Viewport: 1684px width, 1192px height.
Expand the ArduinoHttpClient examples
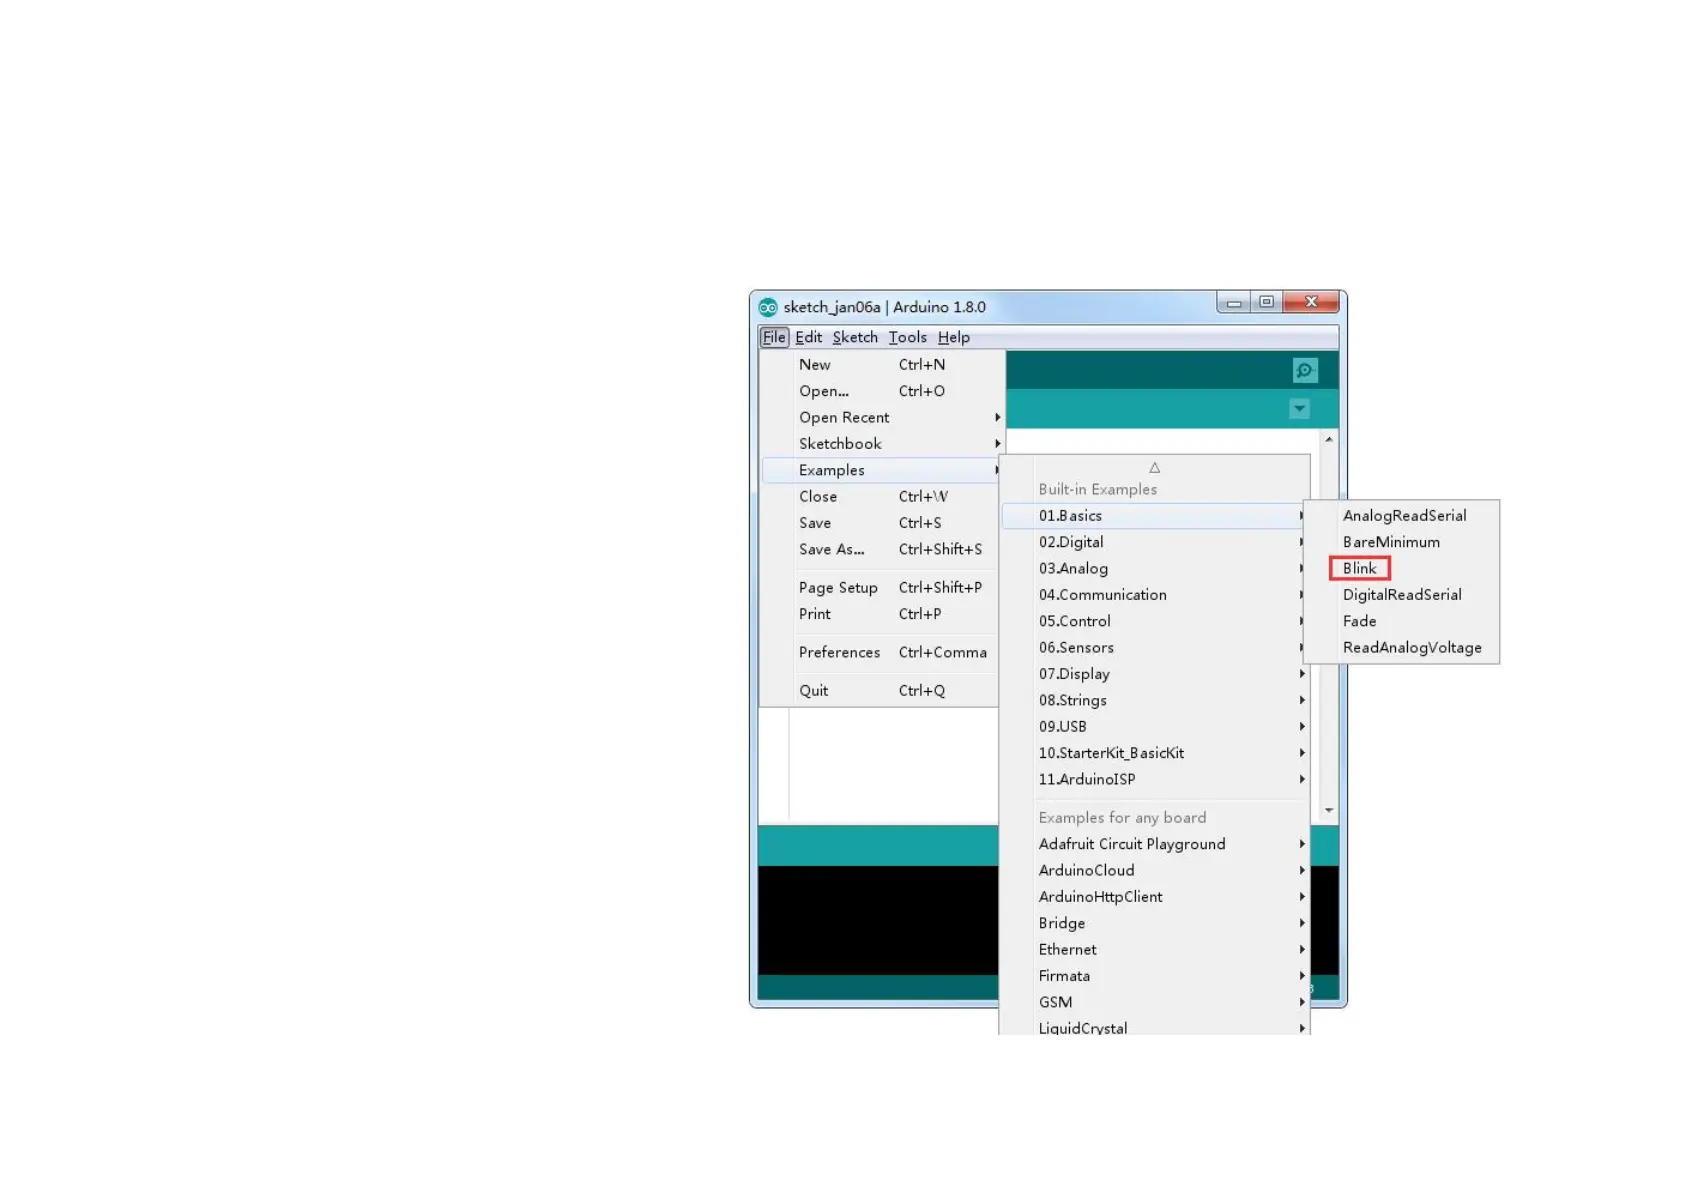(x=1155, y=897)
